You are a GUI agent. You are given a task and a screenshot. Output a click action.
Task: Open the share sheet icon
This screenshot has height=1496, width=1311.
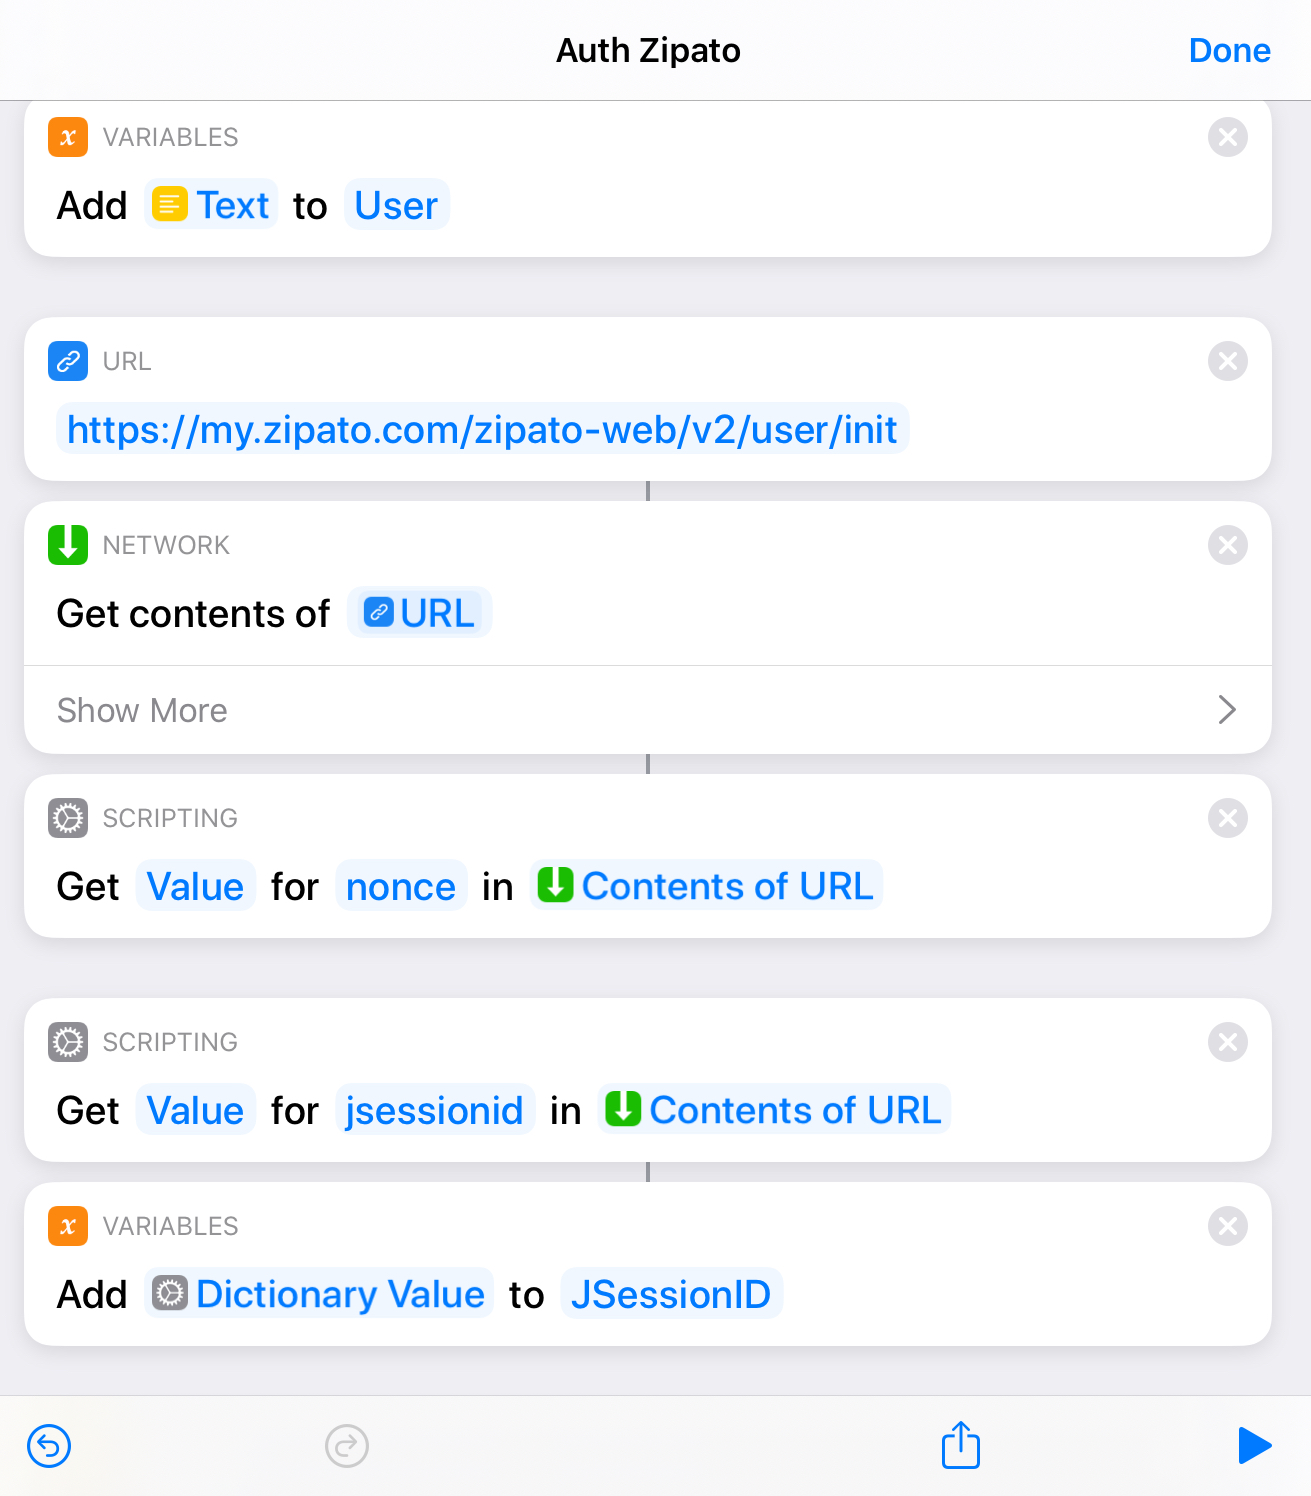point(961,1444)
